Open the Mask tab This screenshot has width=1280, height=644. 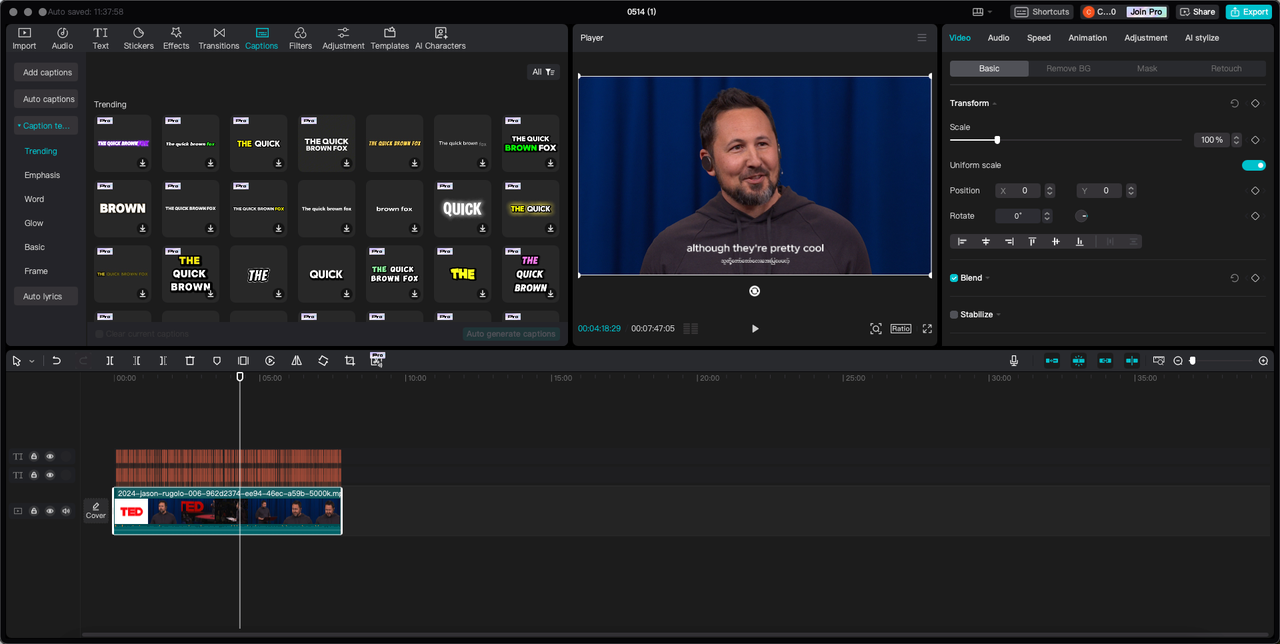point(1147,68)
